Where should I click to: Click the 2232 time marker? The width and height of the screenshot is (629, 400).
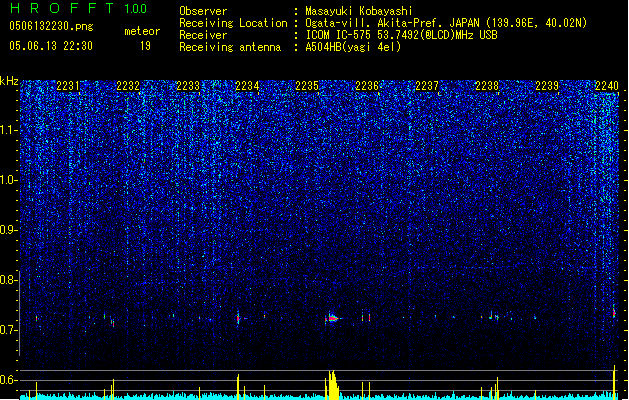click(128, 85)
